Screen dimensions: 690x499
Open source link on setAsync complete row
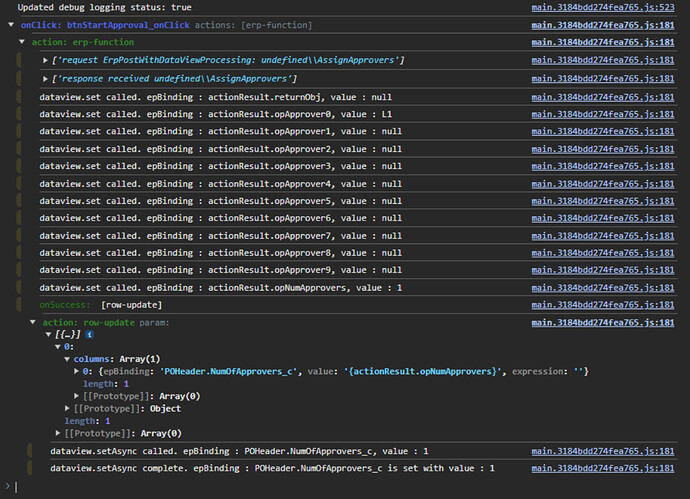(602, 469)
